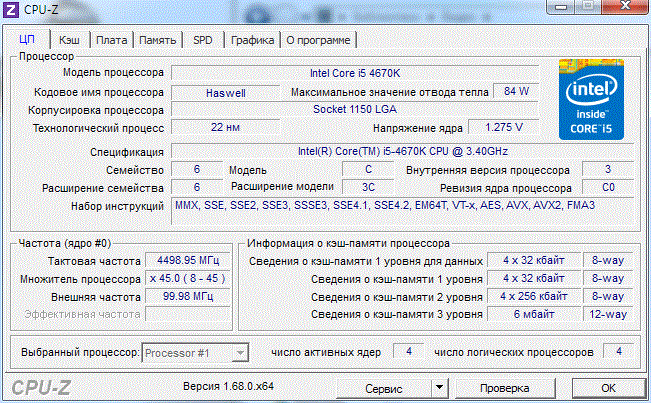Viewport: 651px width, 403px height.
Task: Click the L1 data cache 4 x 32 кбайт value
Action: (x=534, y=261)
